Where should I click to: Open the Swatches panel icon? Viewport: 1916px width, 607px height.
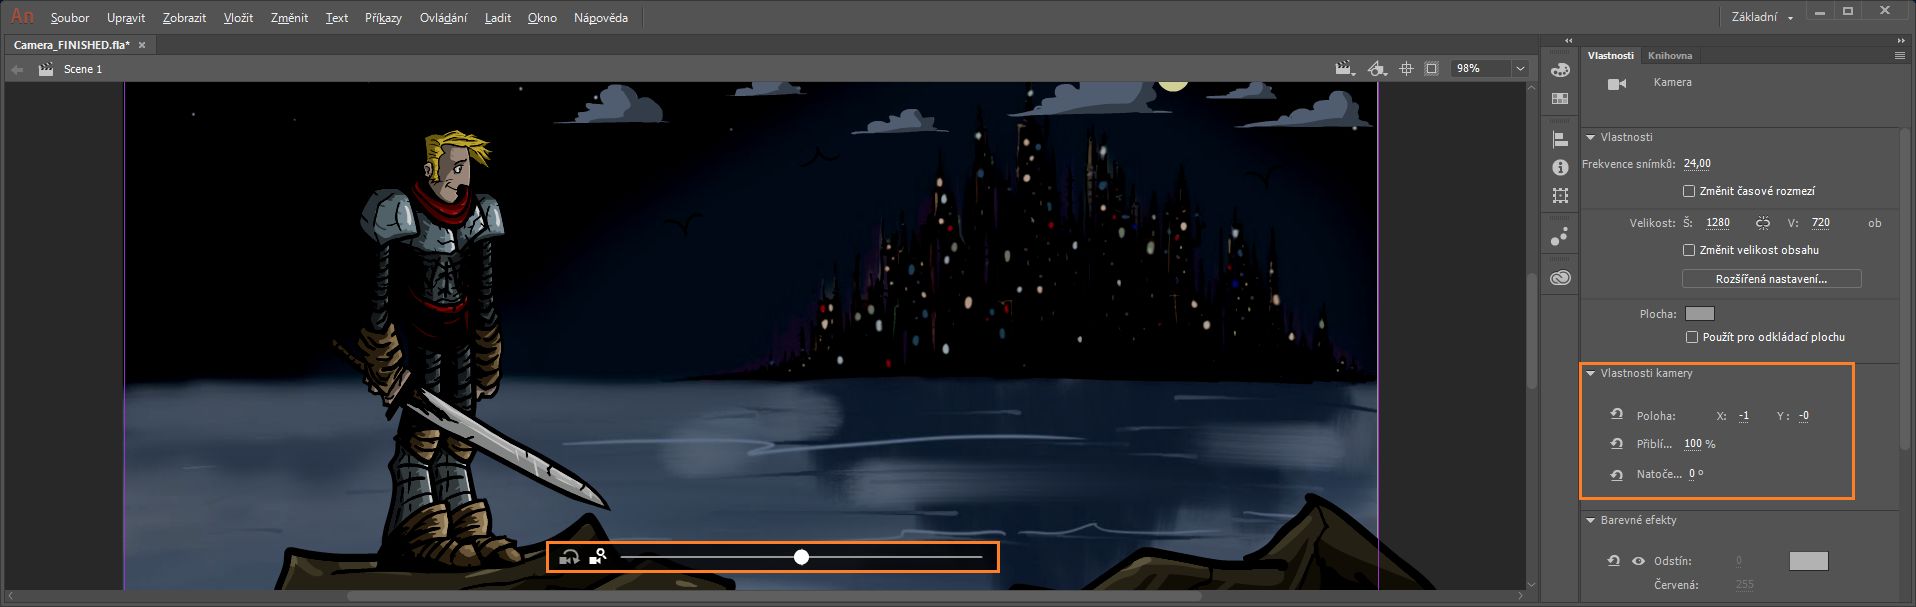1560,99
